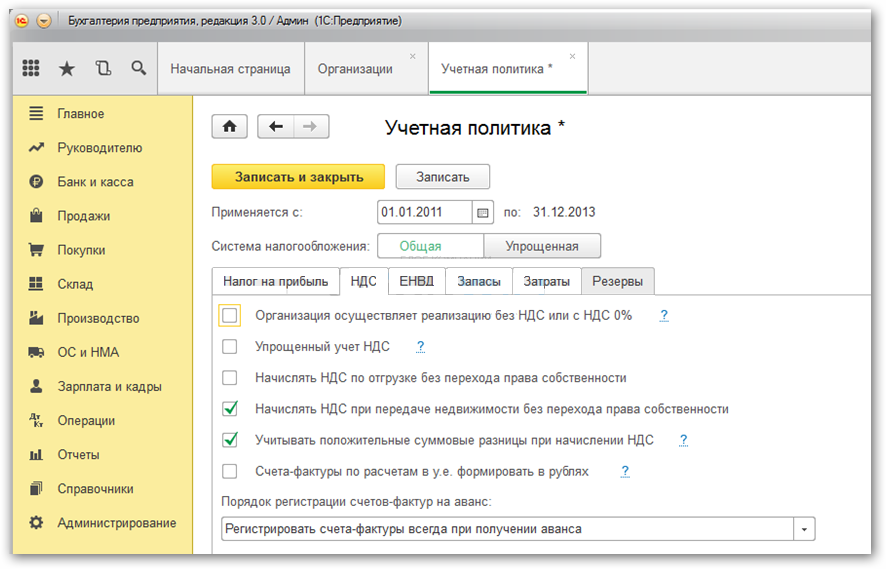The height and width of the screenshot is (569, 886).
Task: Click Записать и закрыть button
Action: pyautogui.click(x=298, y=177)
